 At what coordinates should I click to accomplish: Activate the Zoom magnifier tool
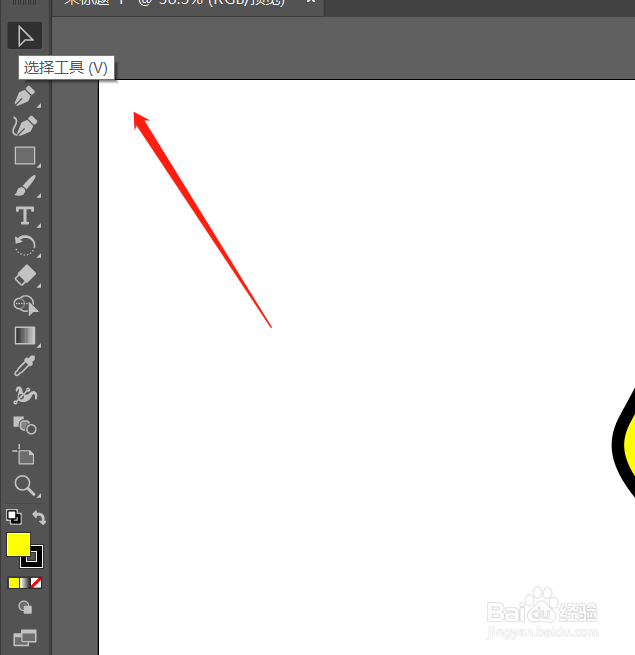coord(25,485)
